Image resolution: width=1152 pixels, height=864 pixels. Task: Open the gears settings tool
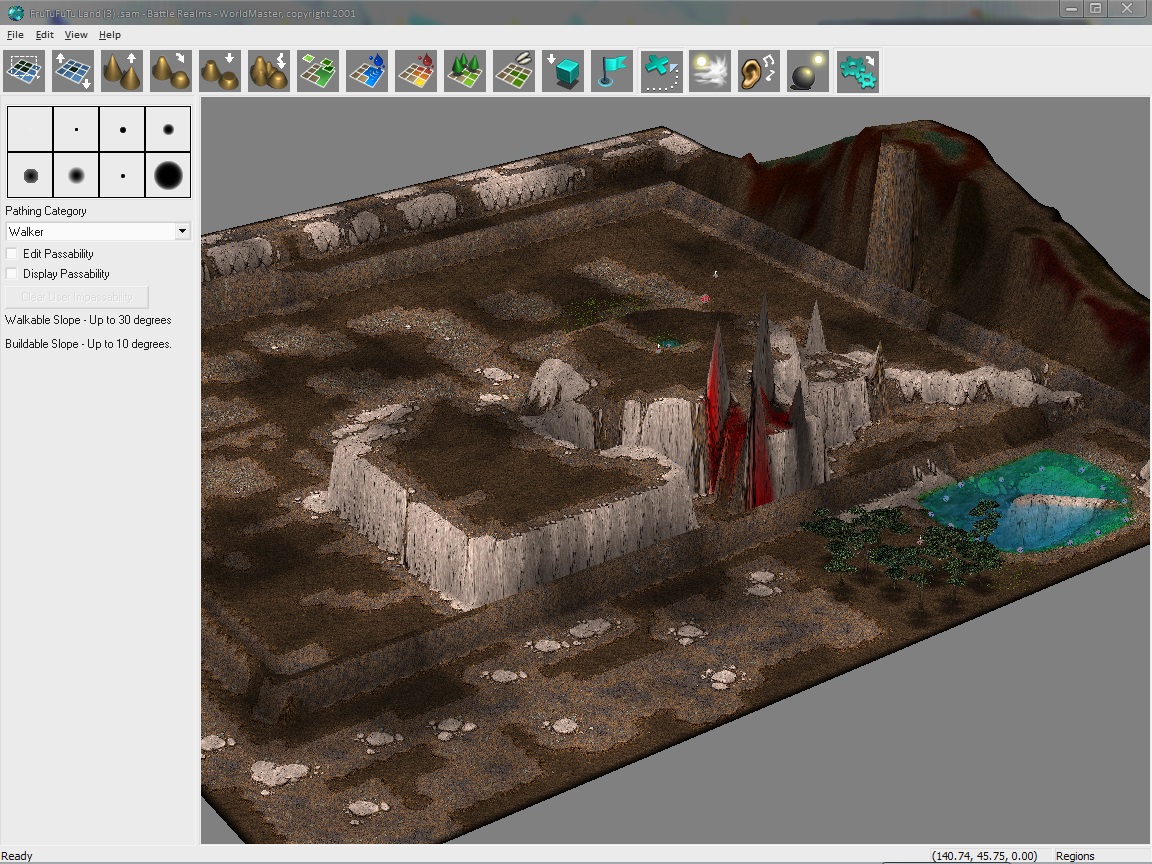857,71
